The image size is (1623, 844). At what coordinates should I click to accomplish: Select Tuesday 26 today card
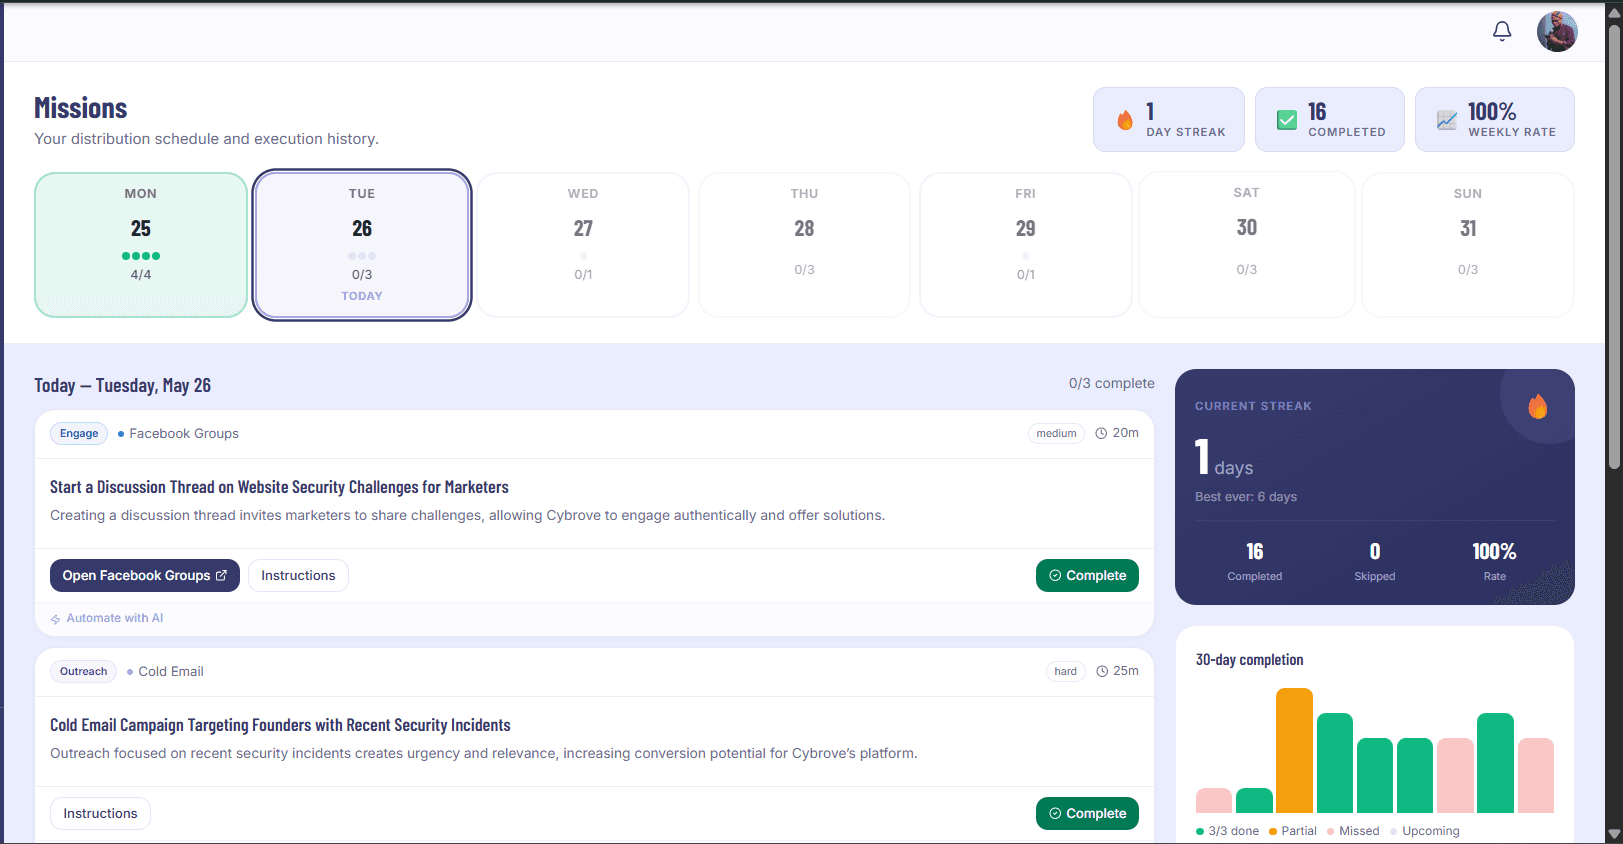tap(362, 245)
